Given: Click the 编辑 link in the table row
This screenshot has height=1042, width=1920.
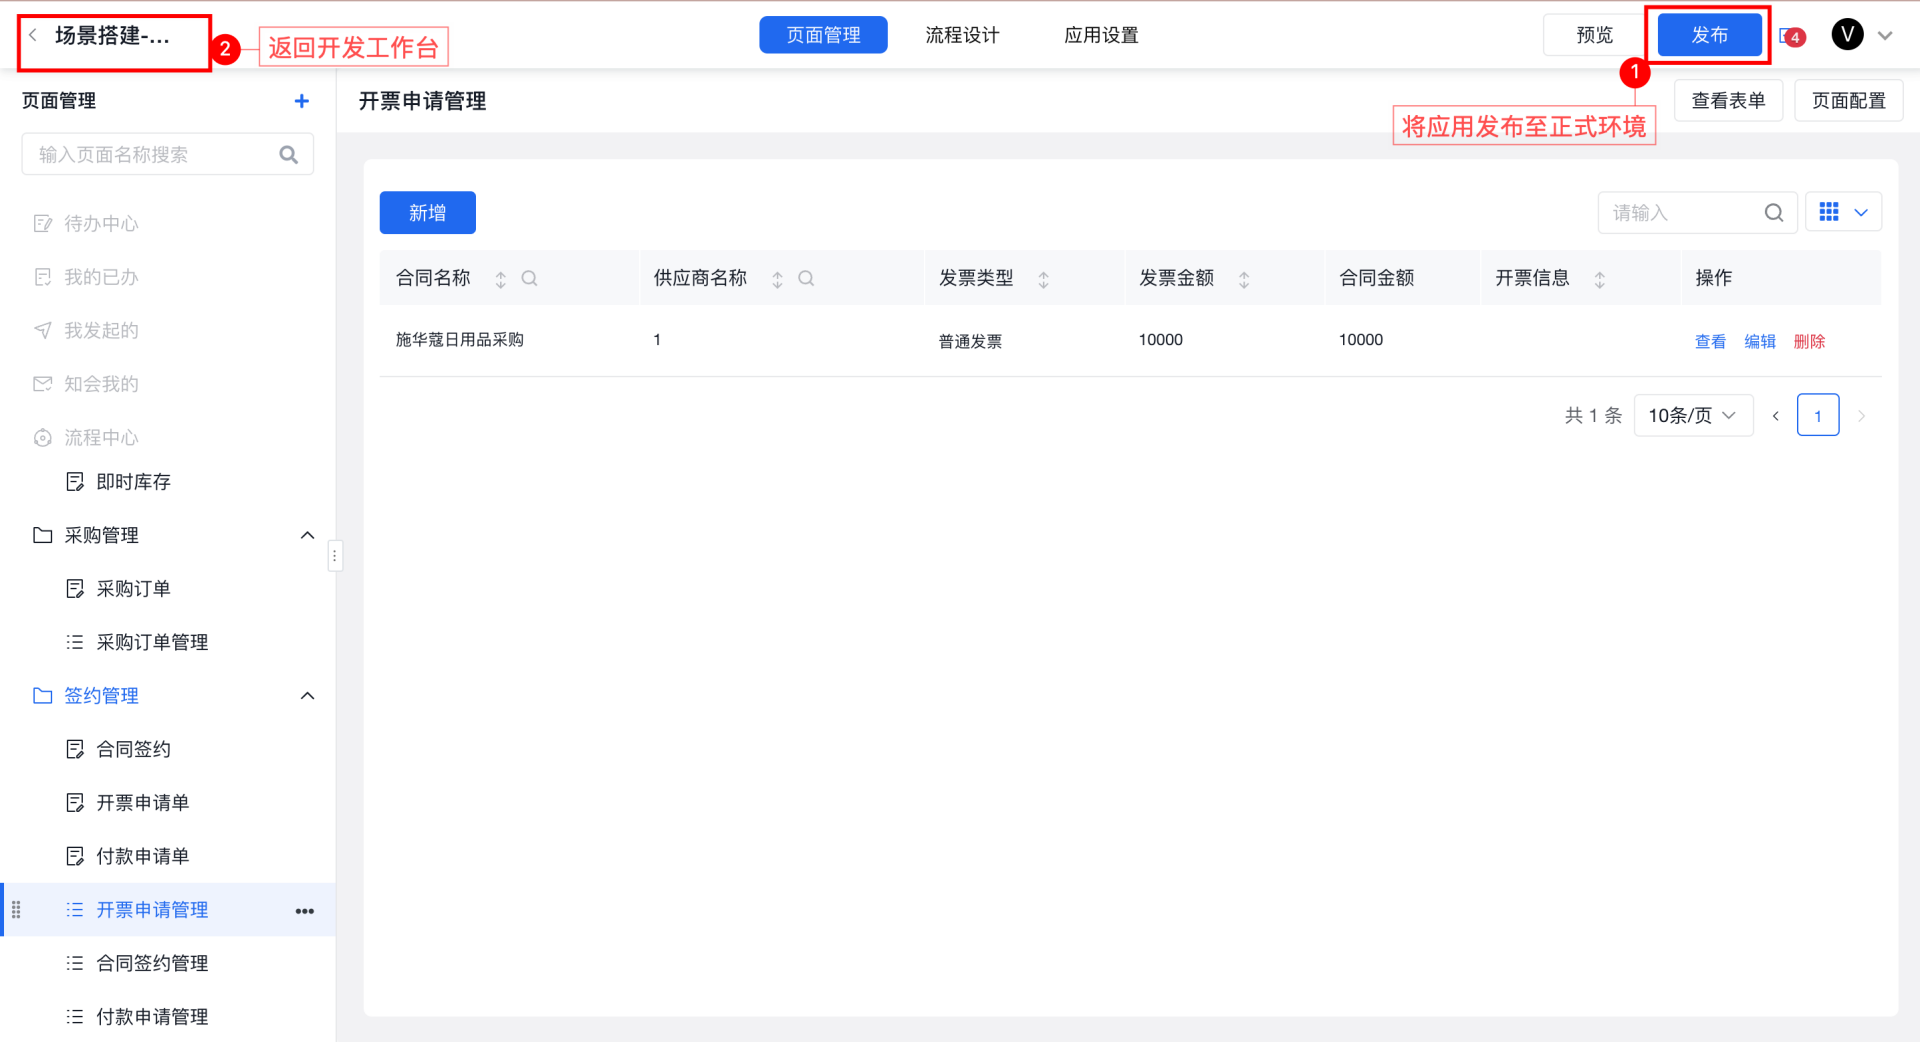Looking at the screenshot, I should tap(1759, 342).
